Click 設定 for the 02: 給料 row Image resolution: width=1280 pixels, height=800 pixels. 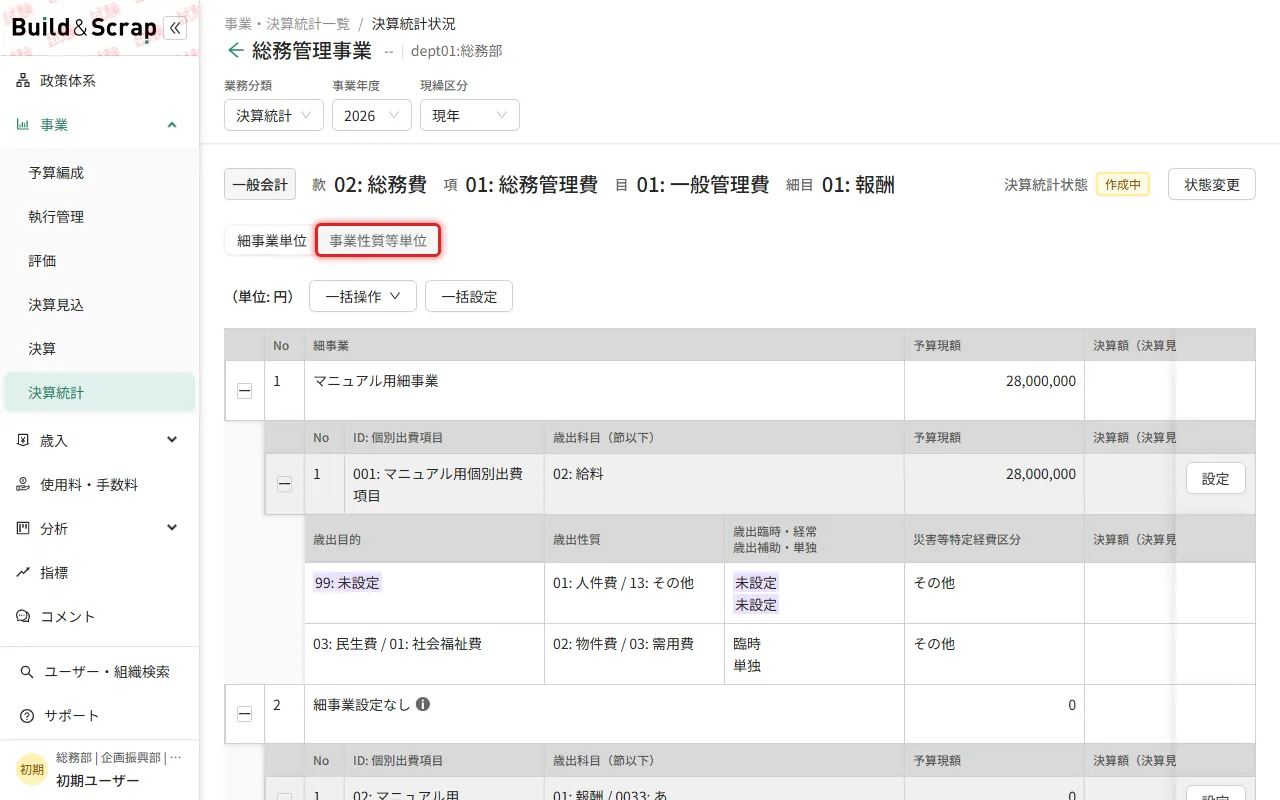click(x=1216, y=478)
